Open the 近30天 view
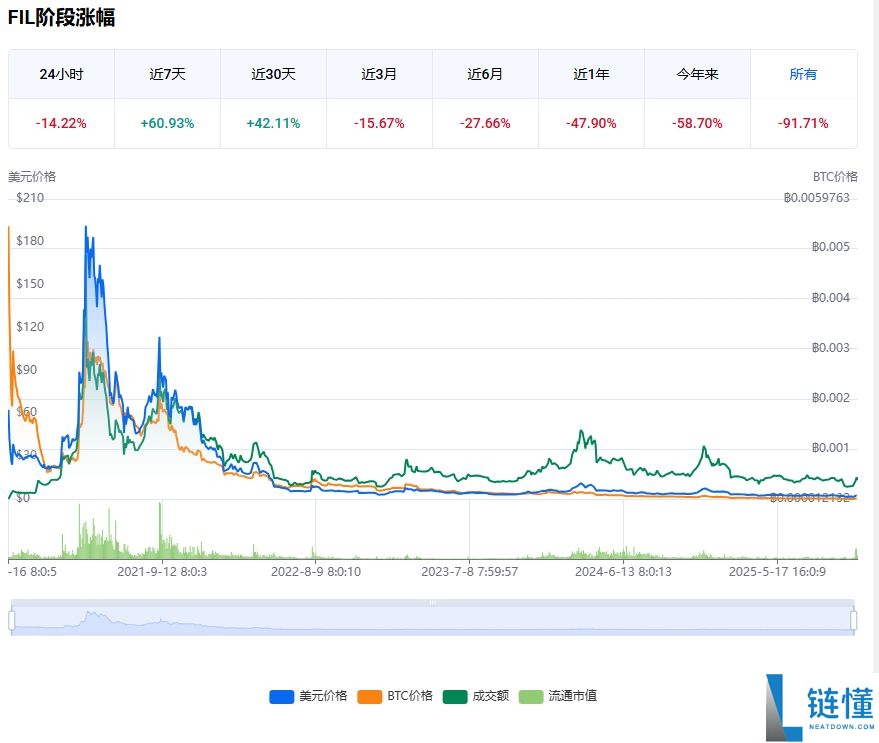879x743 pixels. pyautogui.click(x=273, y=74)
